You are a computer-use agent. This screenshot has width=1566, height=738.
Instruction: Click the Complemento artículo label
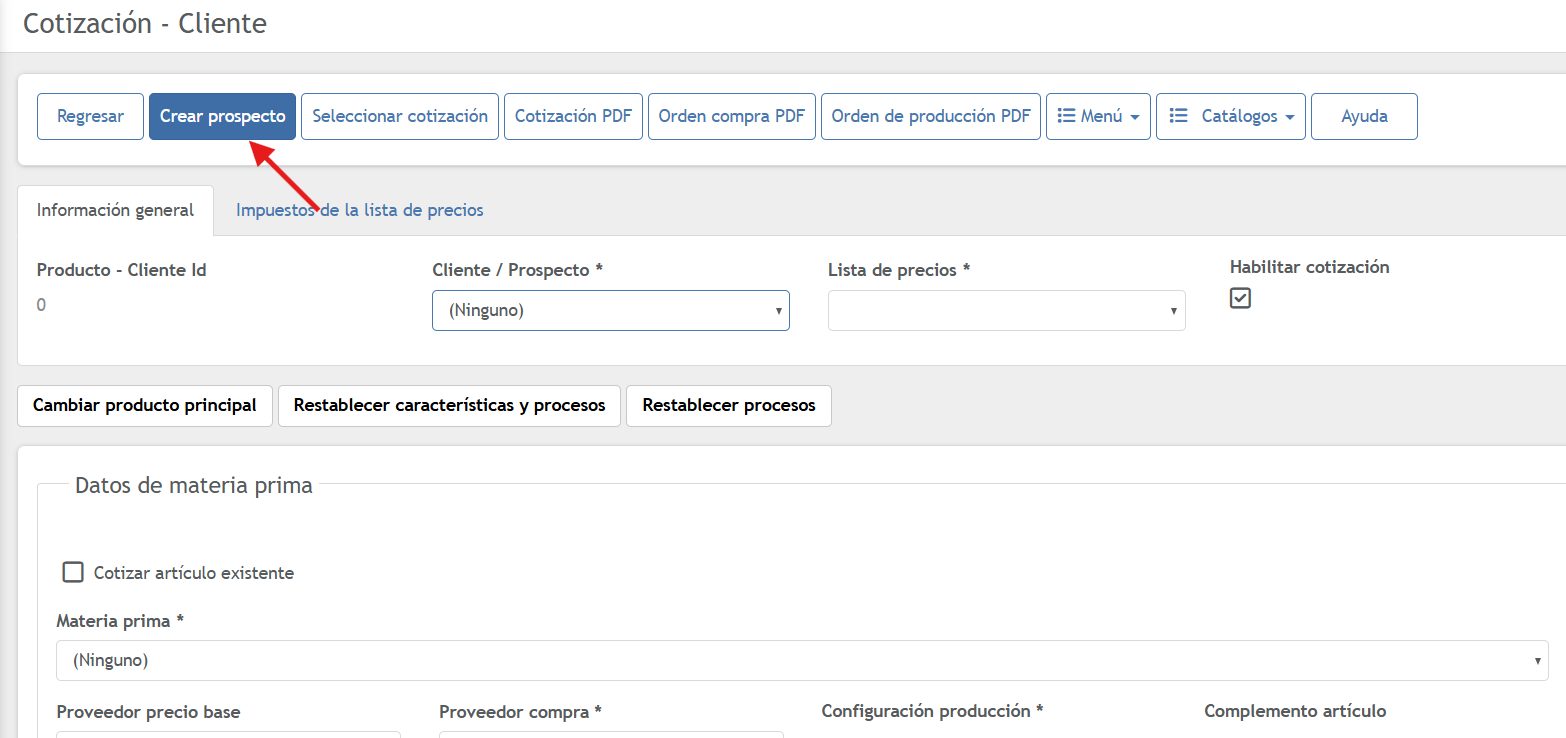click(x=1295, y=711)
